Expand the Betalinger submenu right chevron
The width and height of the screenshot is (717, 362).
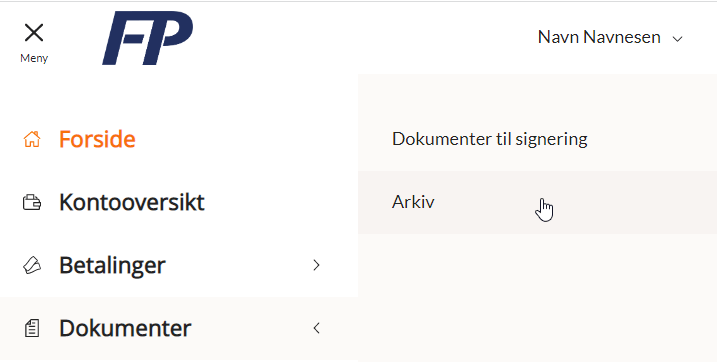click(x=316, y=265)
